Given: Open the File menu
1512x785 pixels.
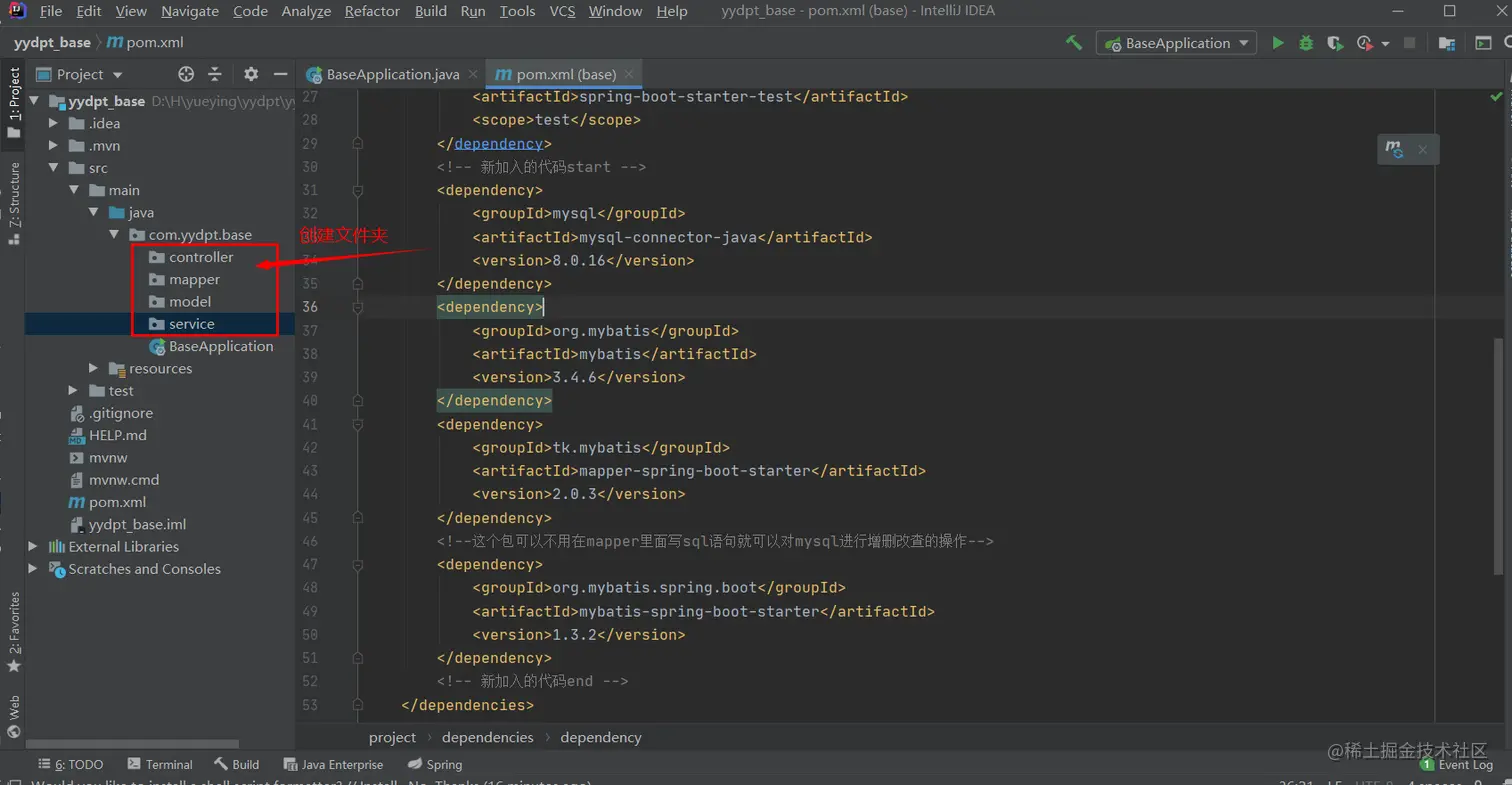Looking at the screenshot, I should click(x=51, y=11).
